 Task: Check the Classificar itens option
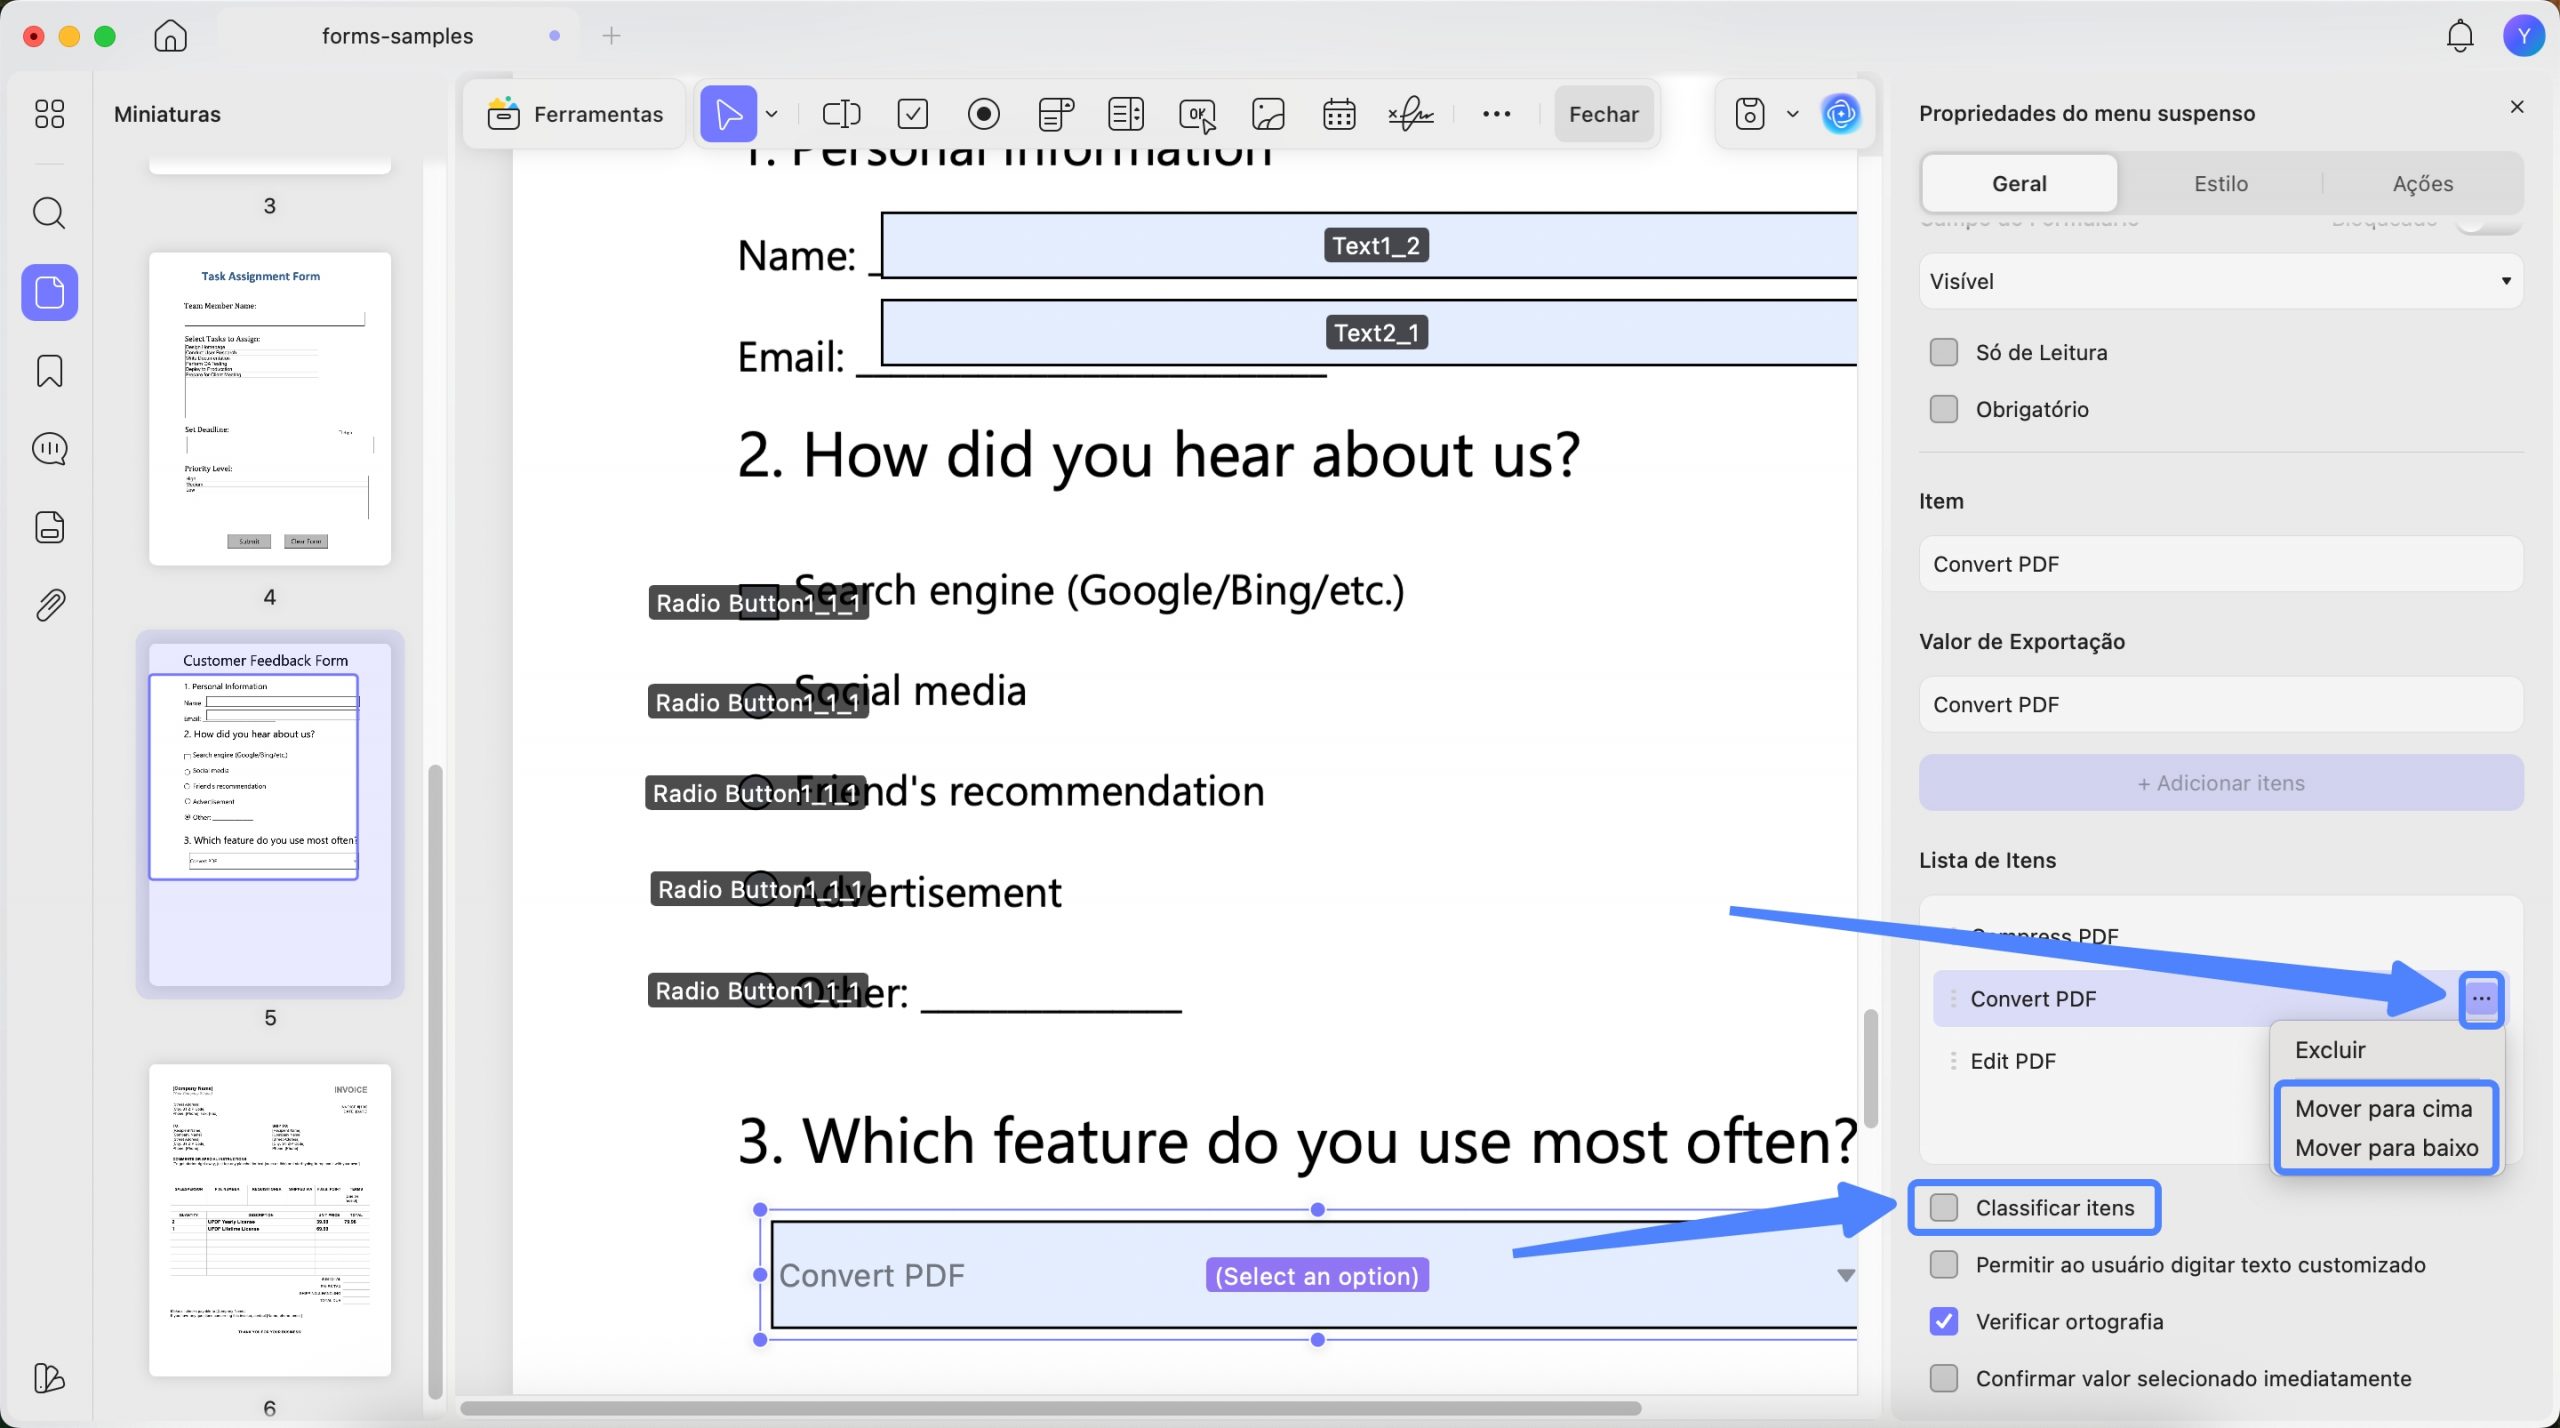click(1944, 1207)
